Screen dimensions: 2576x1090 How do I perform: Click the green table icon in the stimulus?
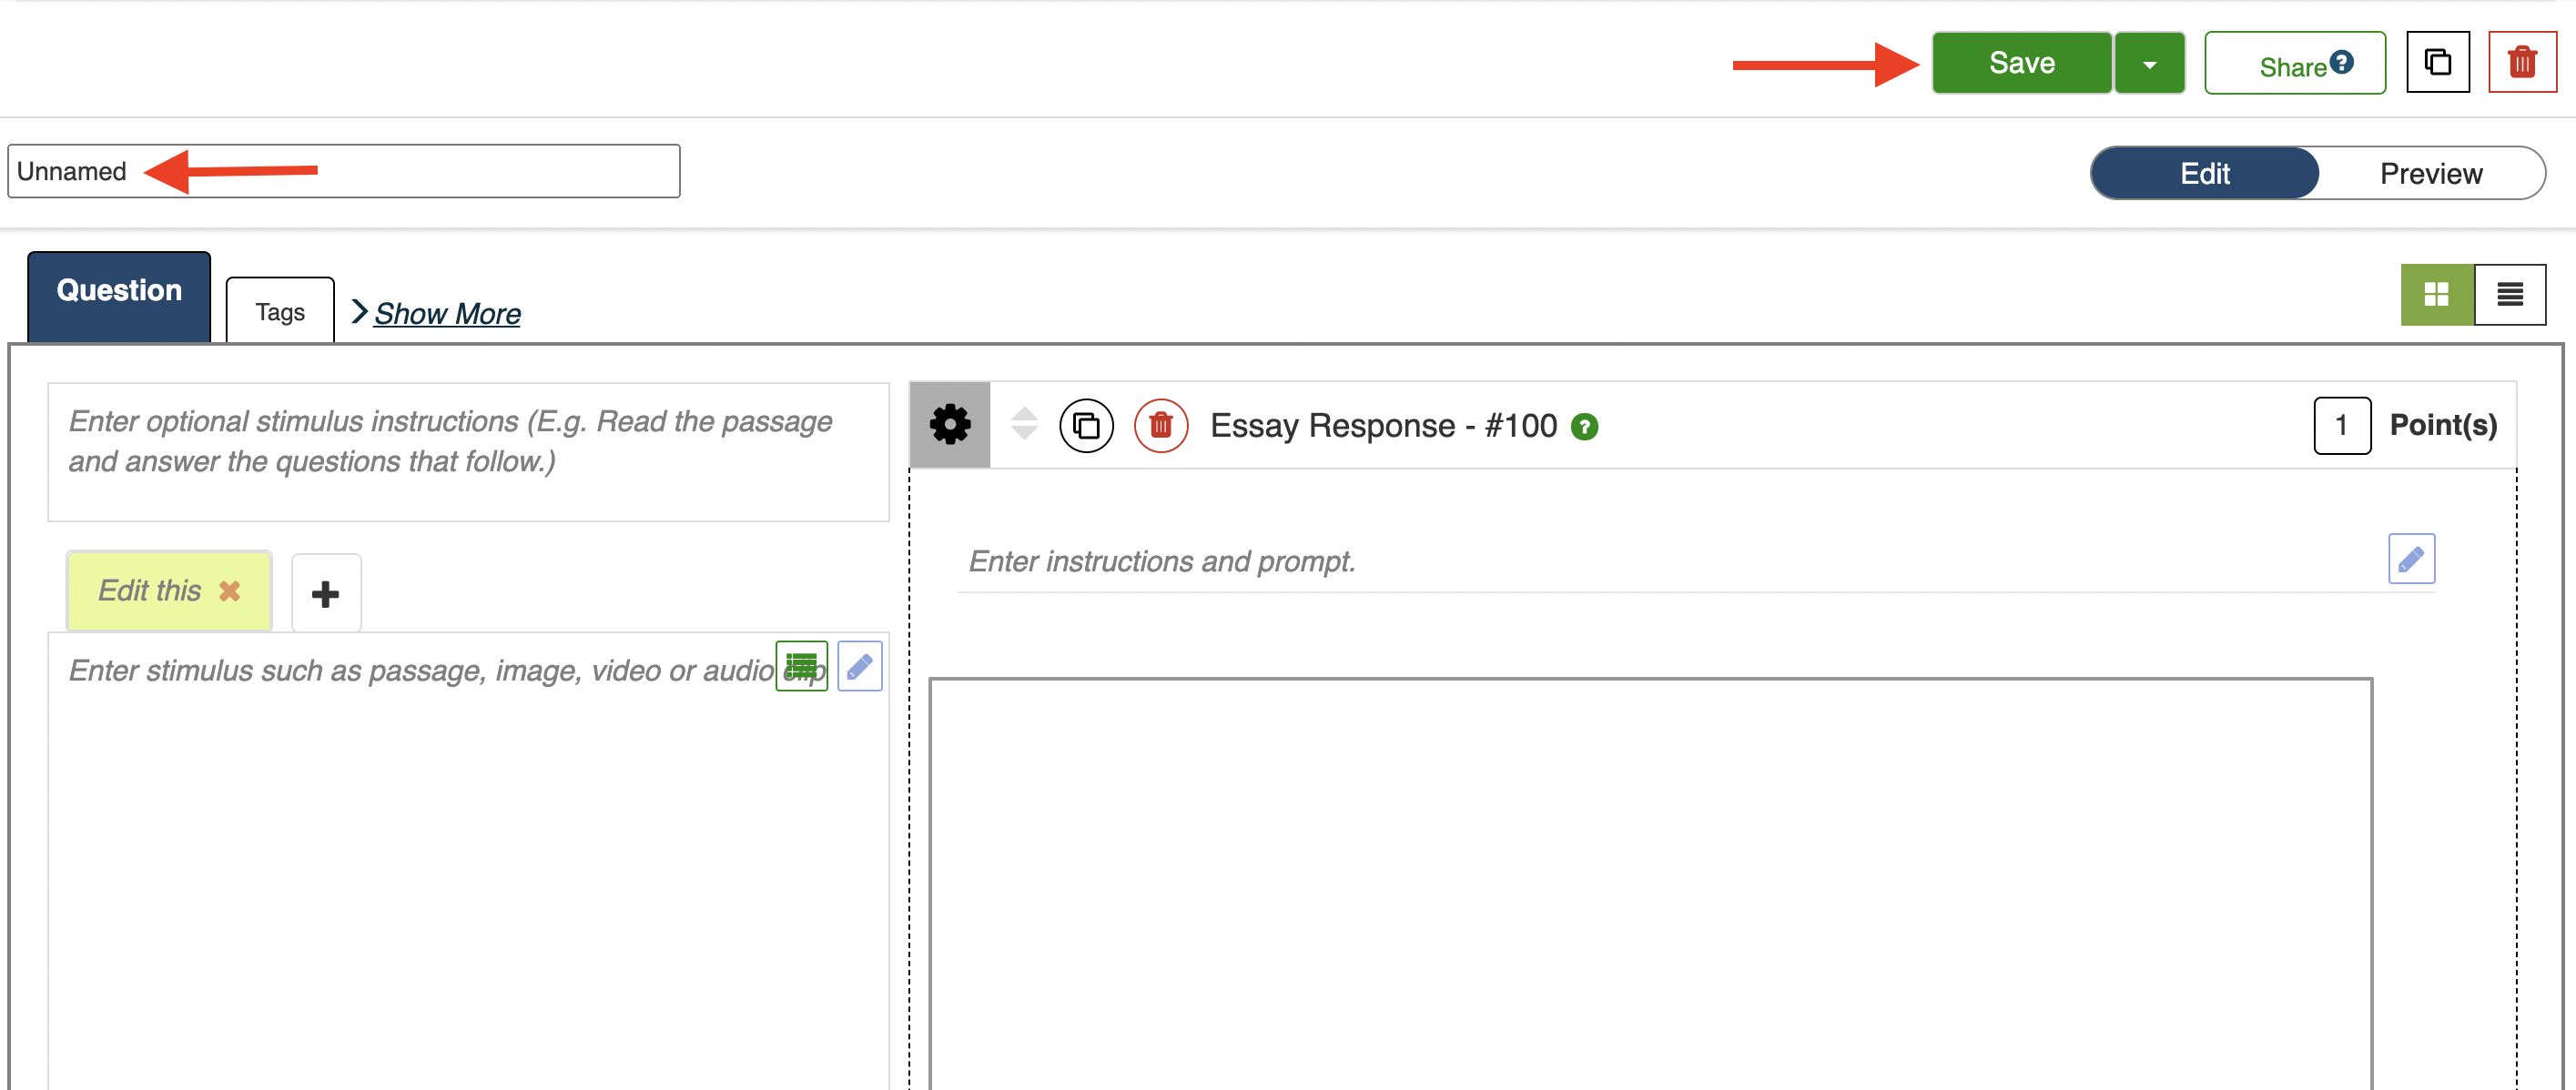(801, 666)
